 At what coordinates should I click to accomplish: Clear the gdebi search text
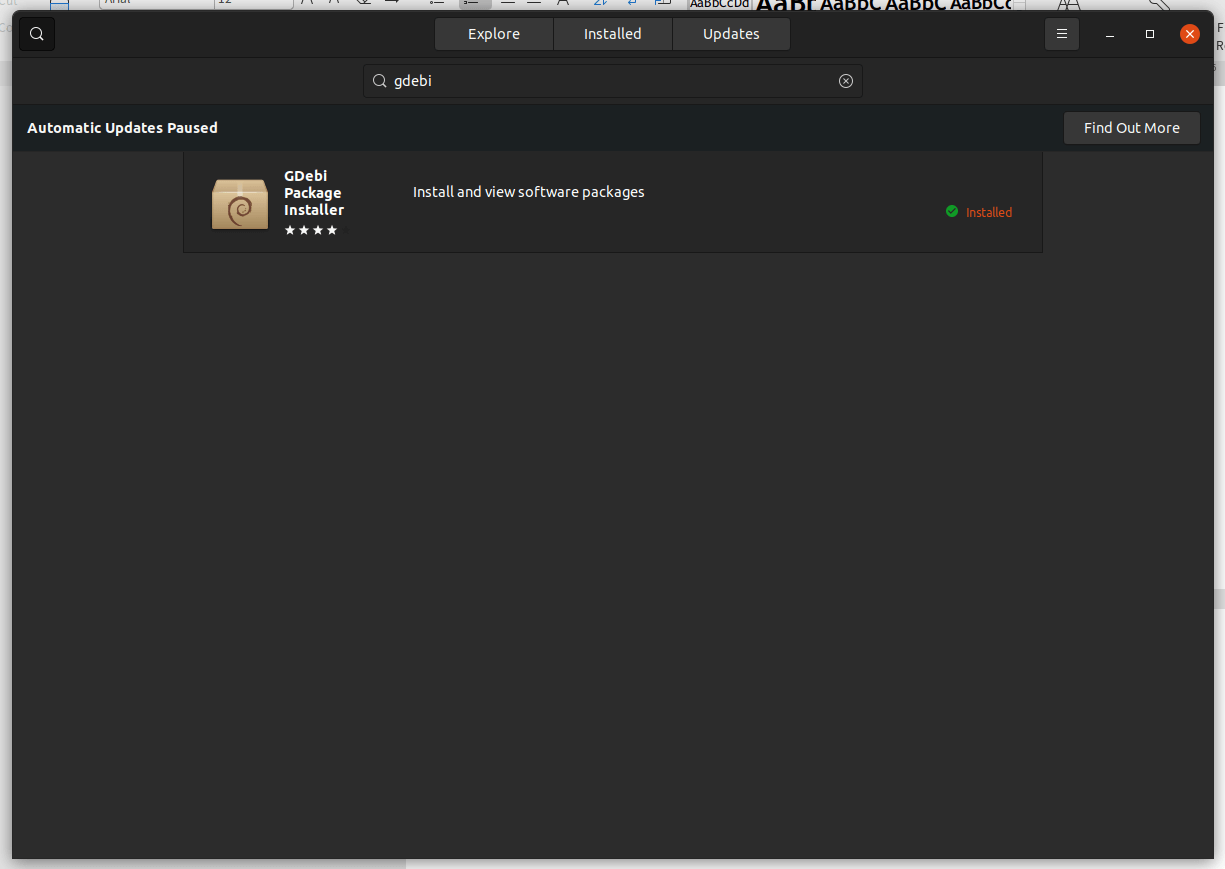click(846, 81)
